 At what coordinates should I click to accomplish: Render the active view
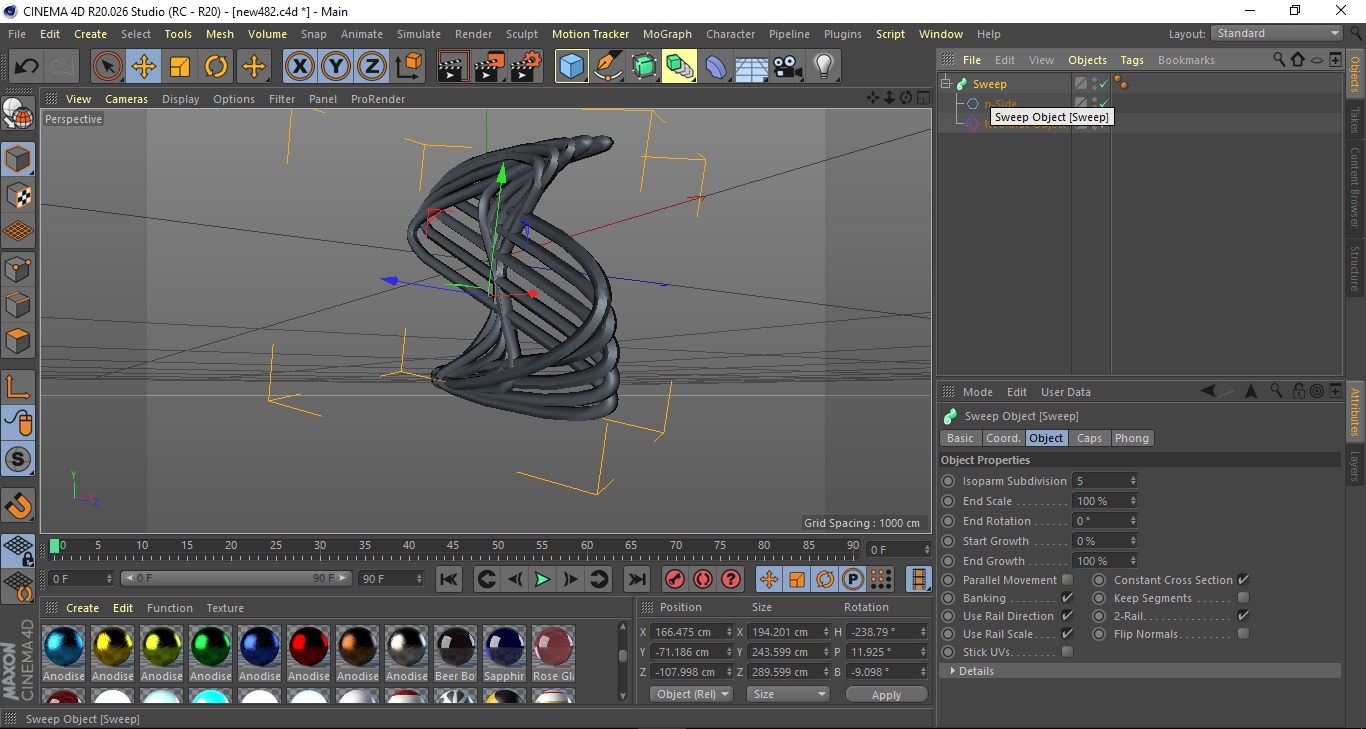454,67
